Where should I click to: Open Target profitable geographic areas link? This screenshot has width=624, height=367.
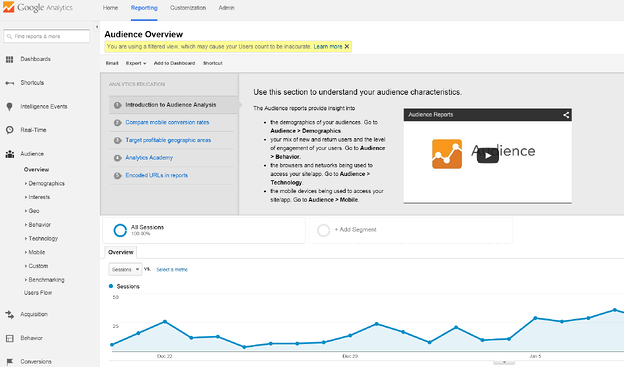[168, 140]
